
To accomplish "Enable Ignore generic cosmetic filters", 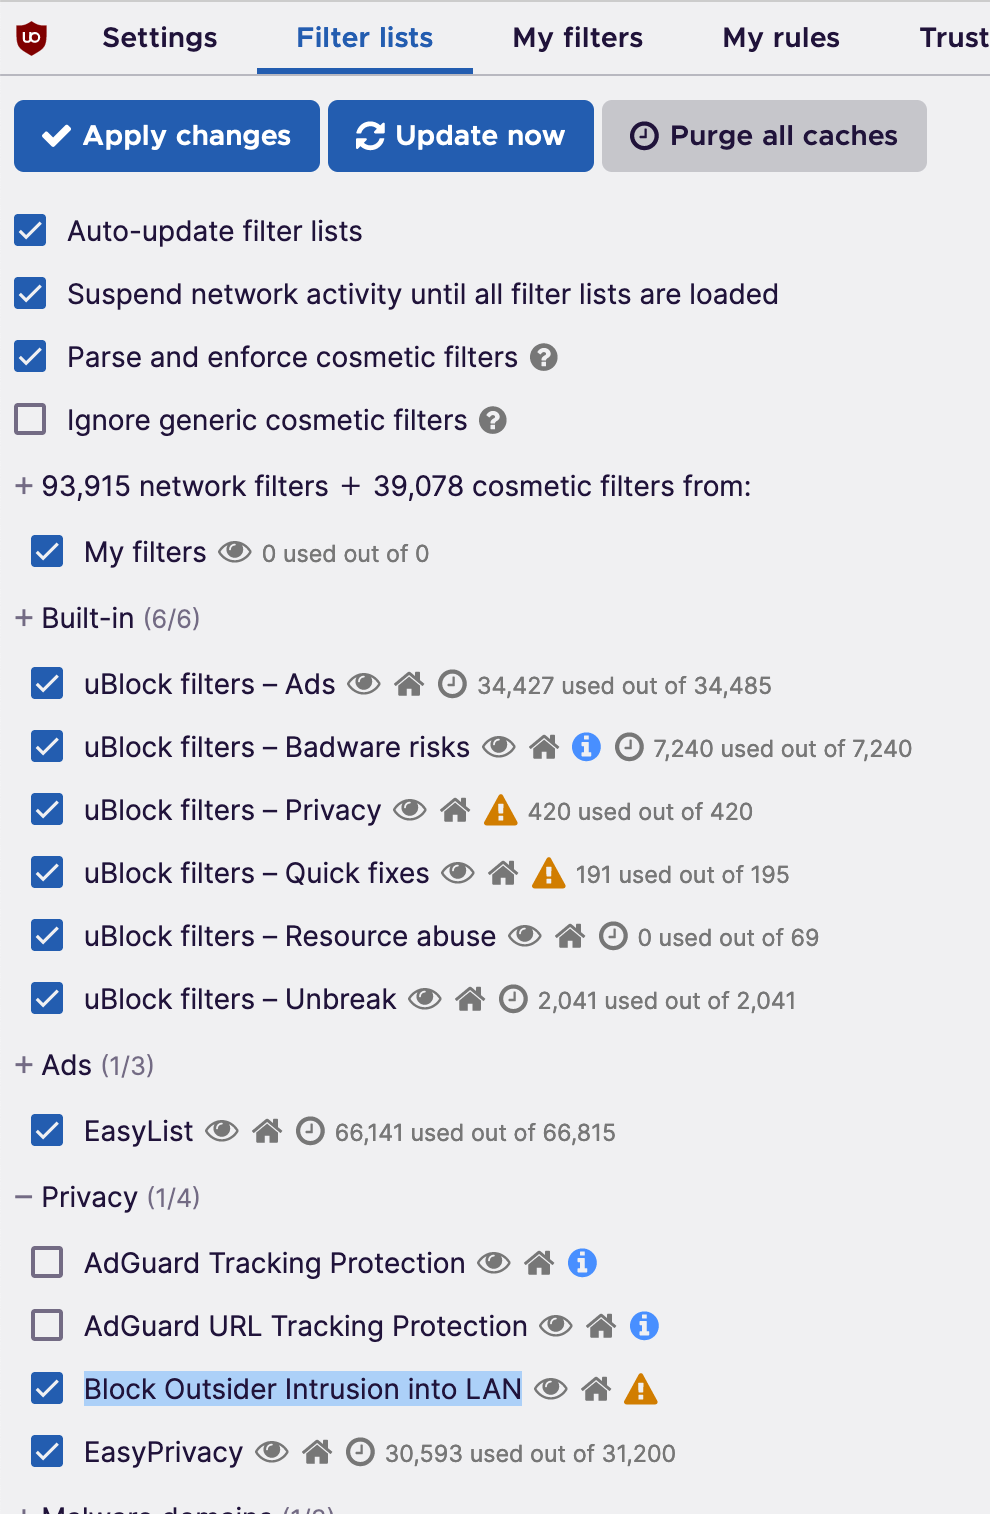I will [31, 420].
